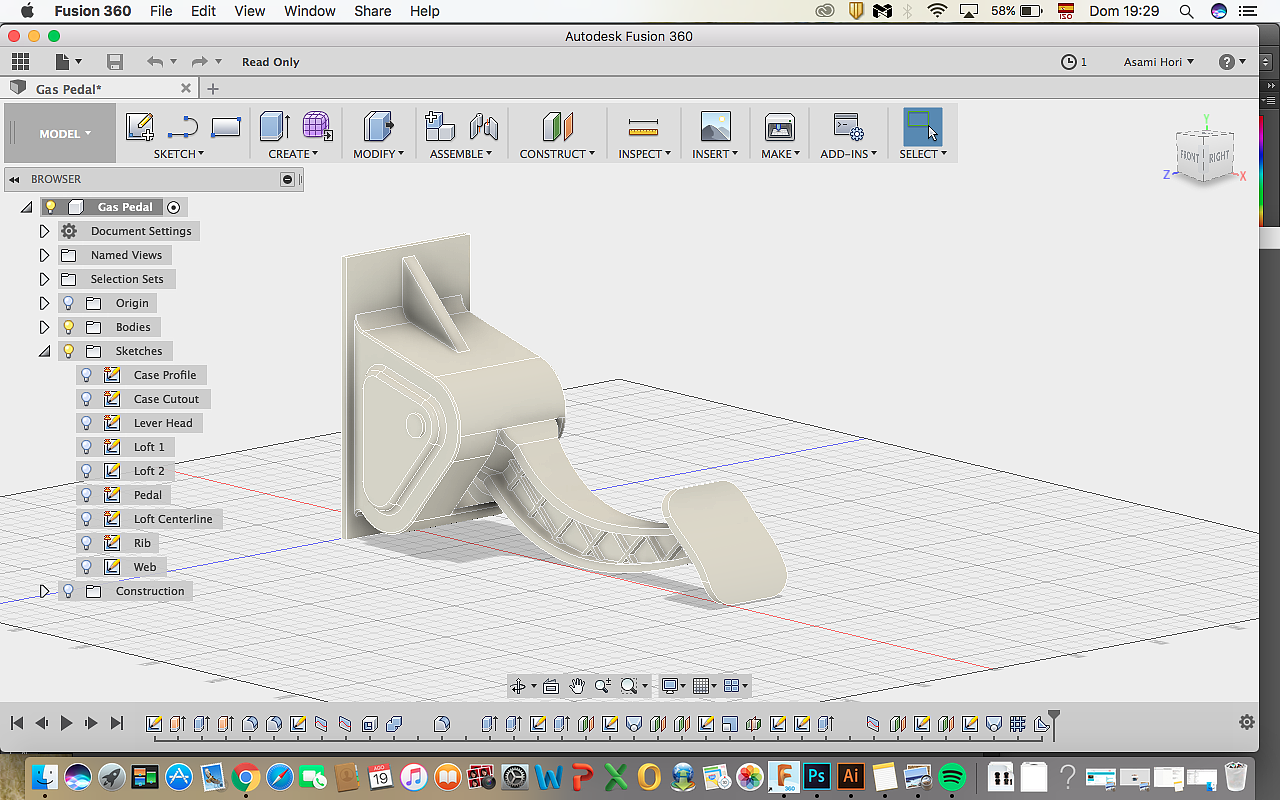This screenshot has height=800, width=1280.
Task: Click the Insert image icon
Action: (715, 127)
